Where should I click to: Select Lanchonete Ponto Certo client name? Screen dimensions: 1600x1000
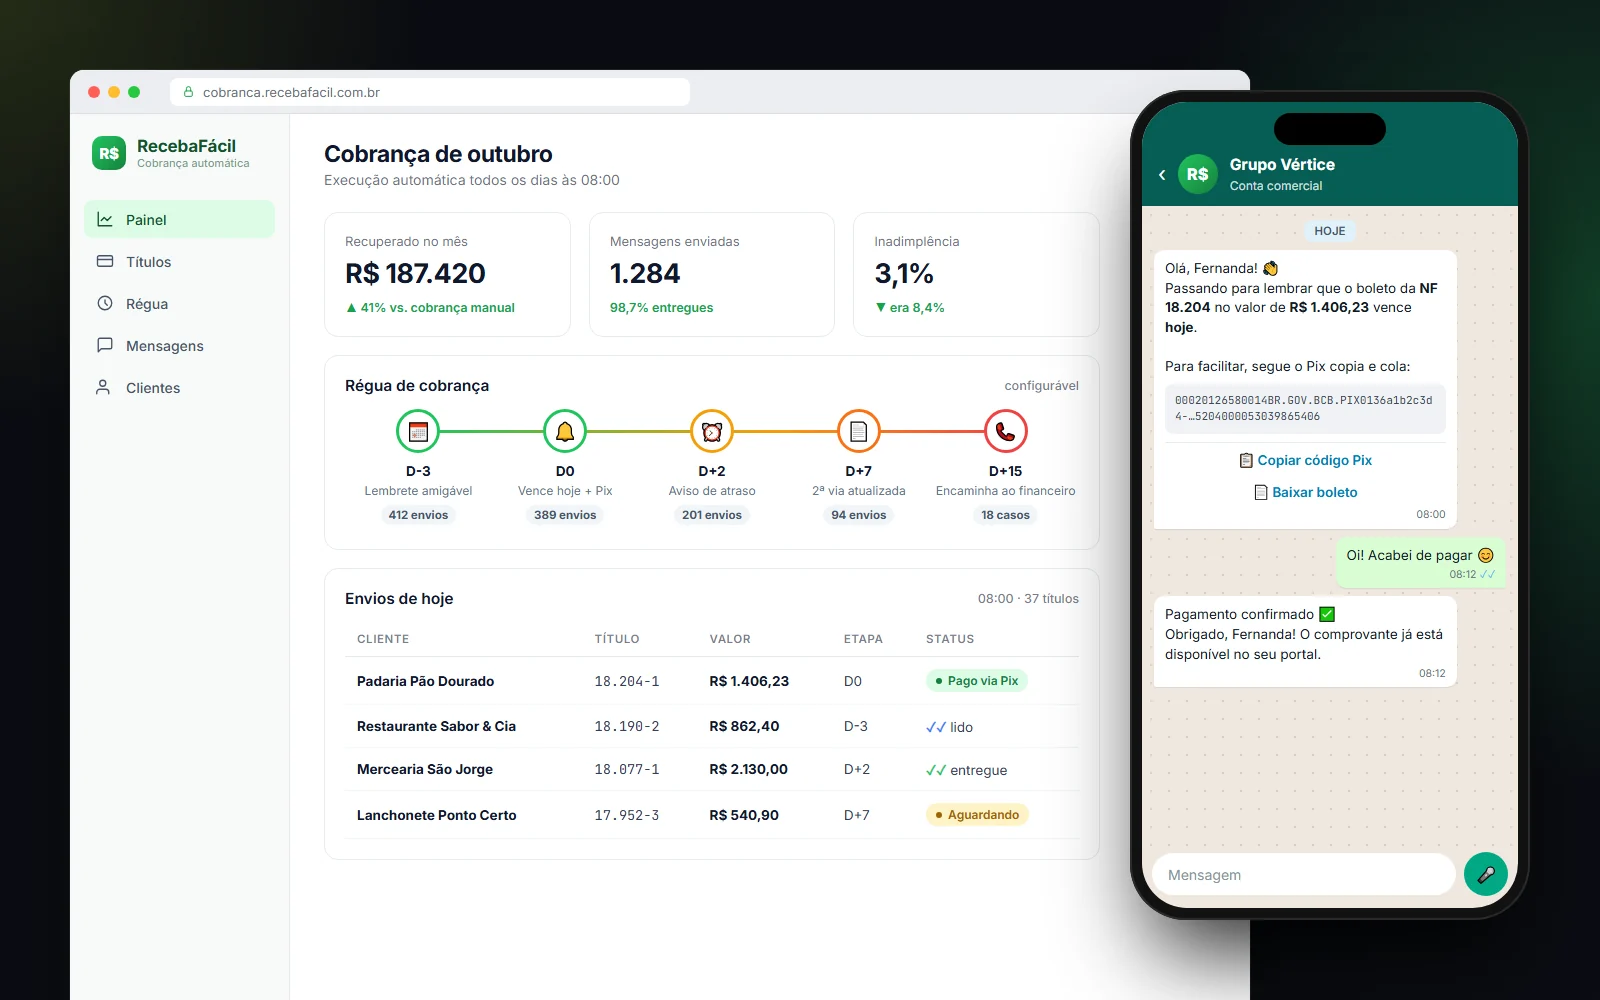click(437, 815)
